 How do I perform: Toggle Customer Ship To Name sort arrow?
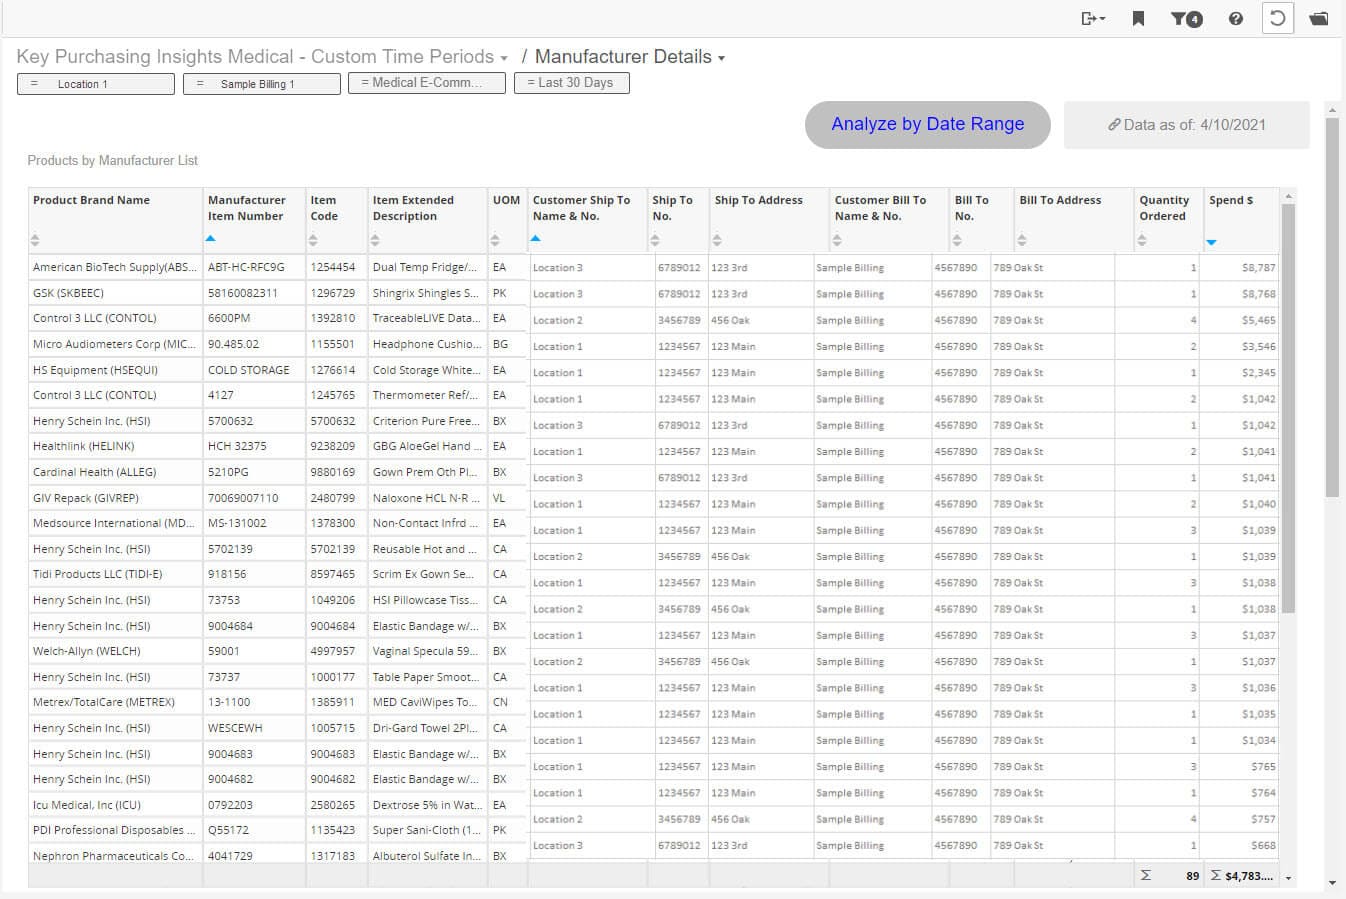[x=535, y=239]
